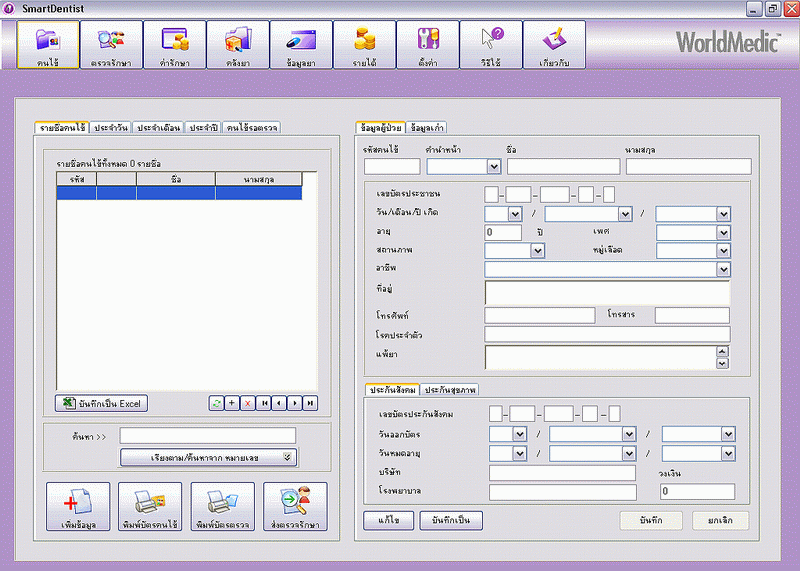The width and height of the screenshot is (800, 571).
Task: Click the รหัสคนไข้ patient code field
Action: tap(392, 166)
